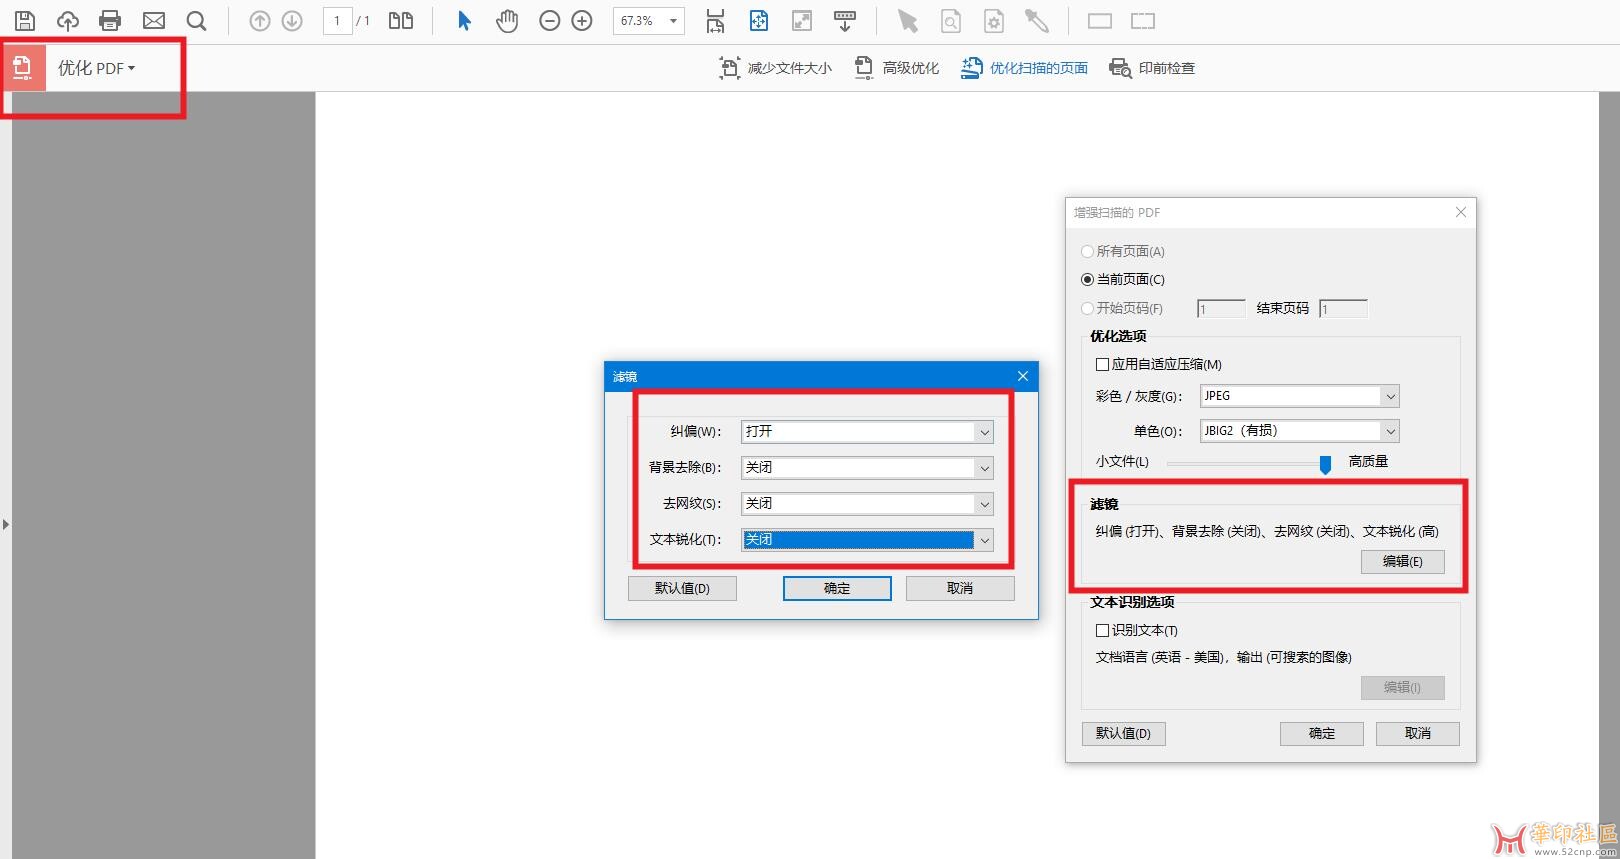
Task: Click the file size quality slider handle
Action: 1325,464
